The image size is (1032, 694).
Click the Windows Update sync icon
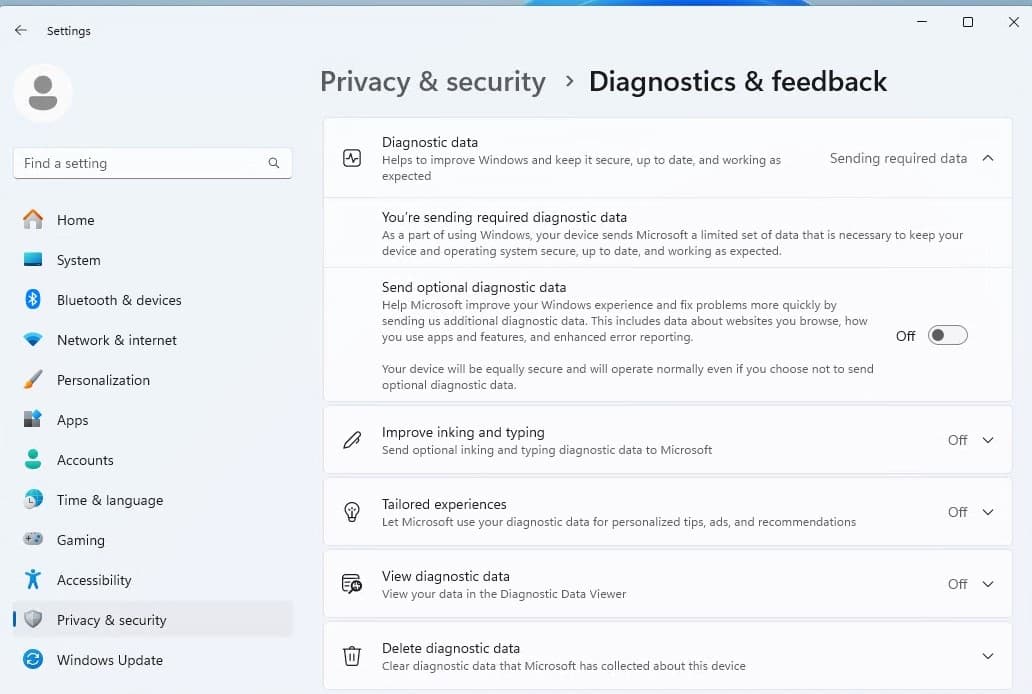pyautogui.click(x=33, y=660)
